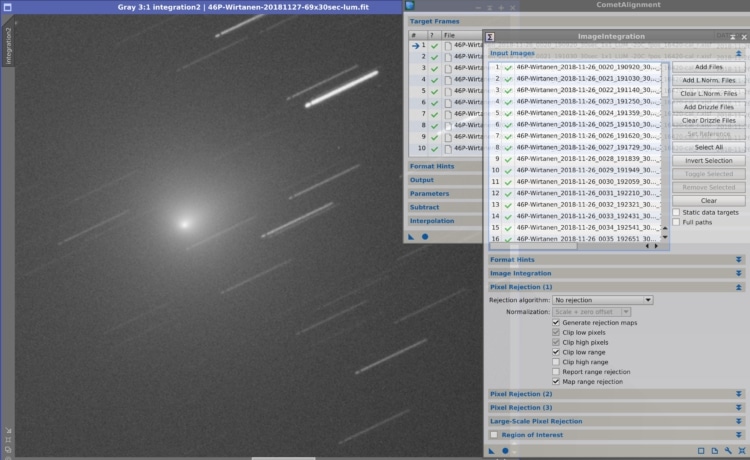Screen dimensions: 750x460
Task: Click Clear L.Norm. Files button
Action: (708, 94)
